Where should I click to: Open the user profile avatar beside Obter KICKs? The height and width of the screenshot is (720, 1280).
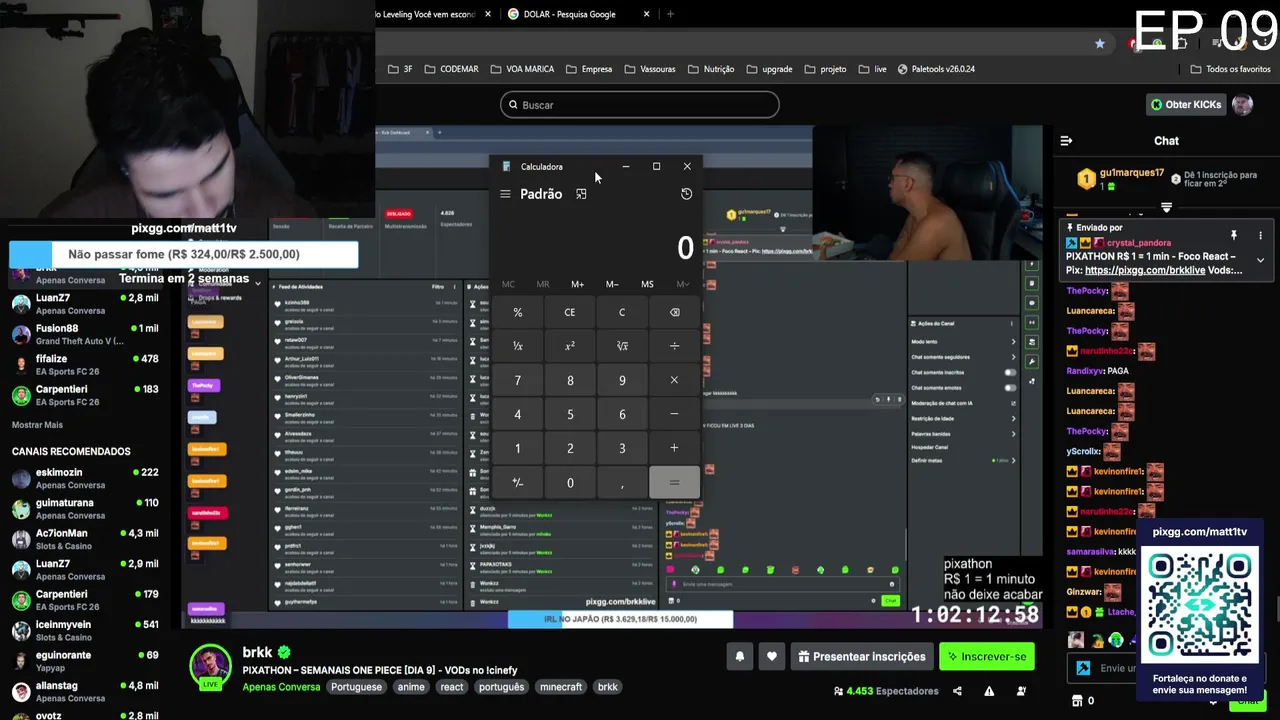click(1242, 105)
